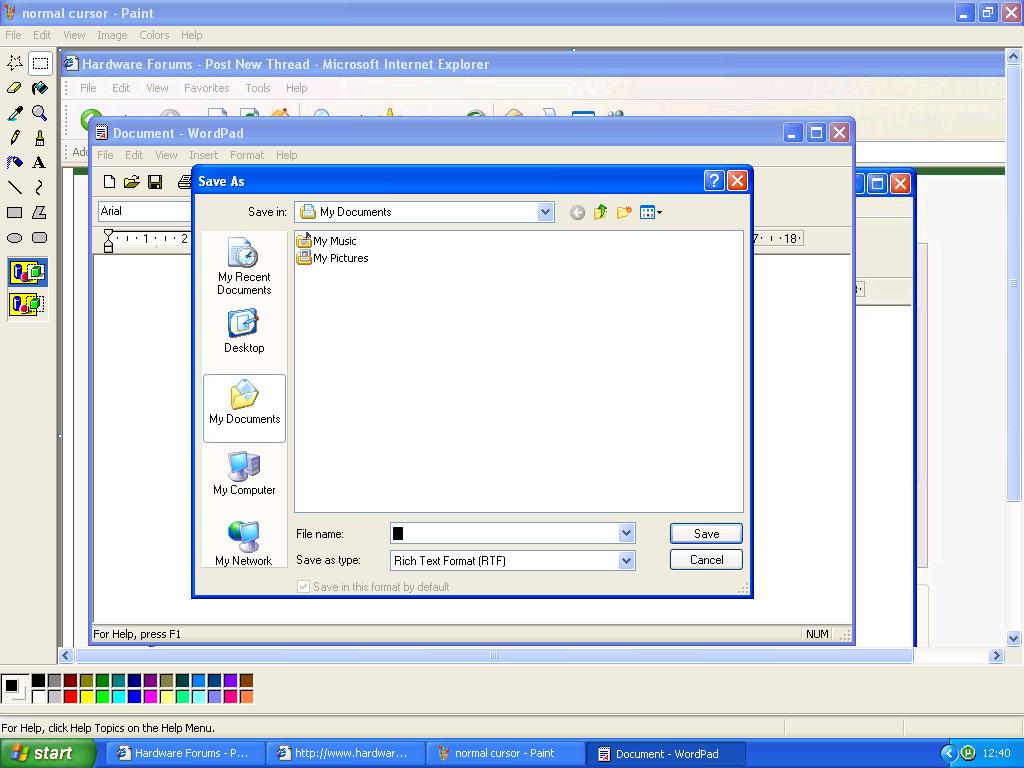The image size is (1024, 768).
Task: Click the Windows start button
Action: (47, 753)
